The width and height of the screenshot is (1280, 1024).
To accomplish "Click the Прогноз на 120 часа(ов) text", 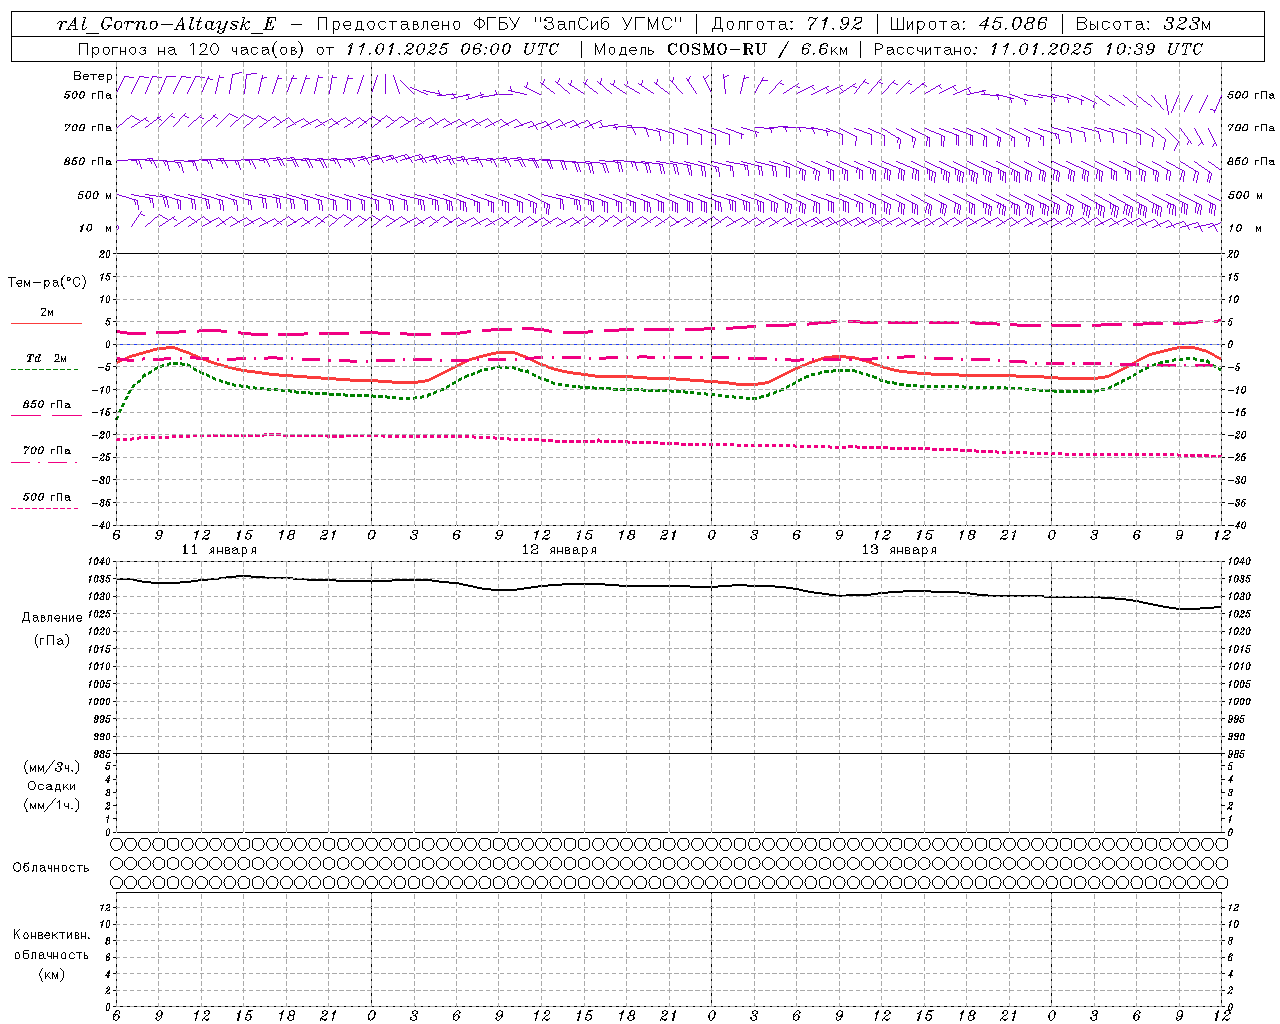I will click(x=192, y=49).
